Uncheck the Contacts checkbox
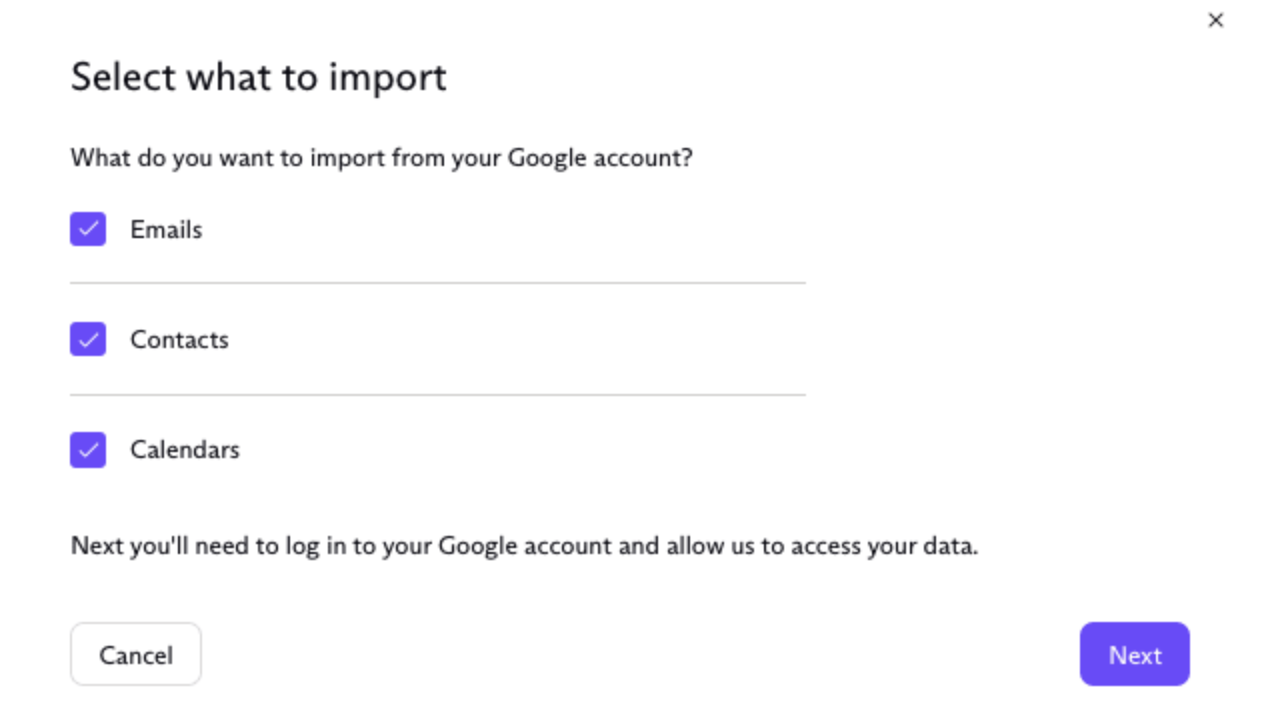 coord(88,339)
